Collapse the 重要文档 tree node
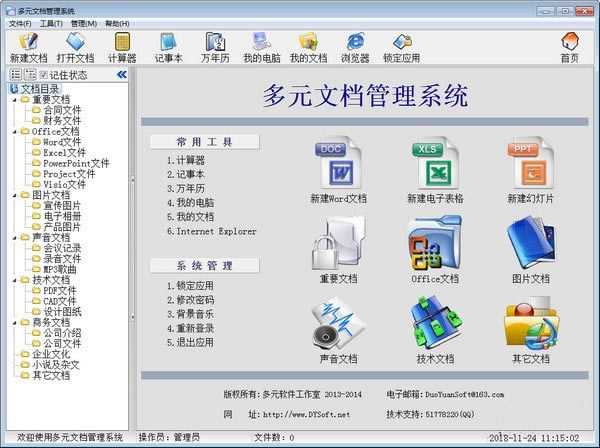The height and width of the screenshot is (448, 600). click(13, 100)
